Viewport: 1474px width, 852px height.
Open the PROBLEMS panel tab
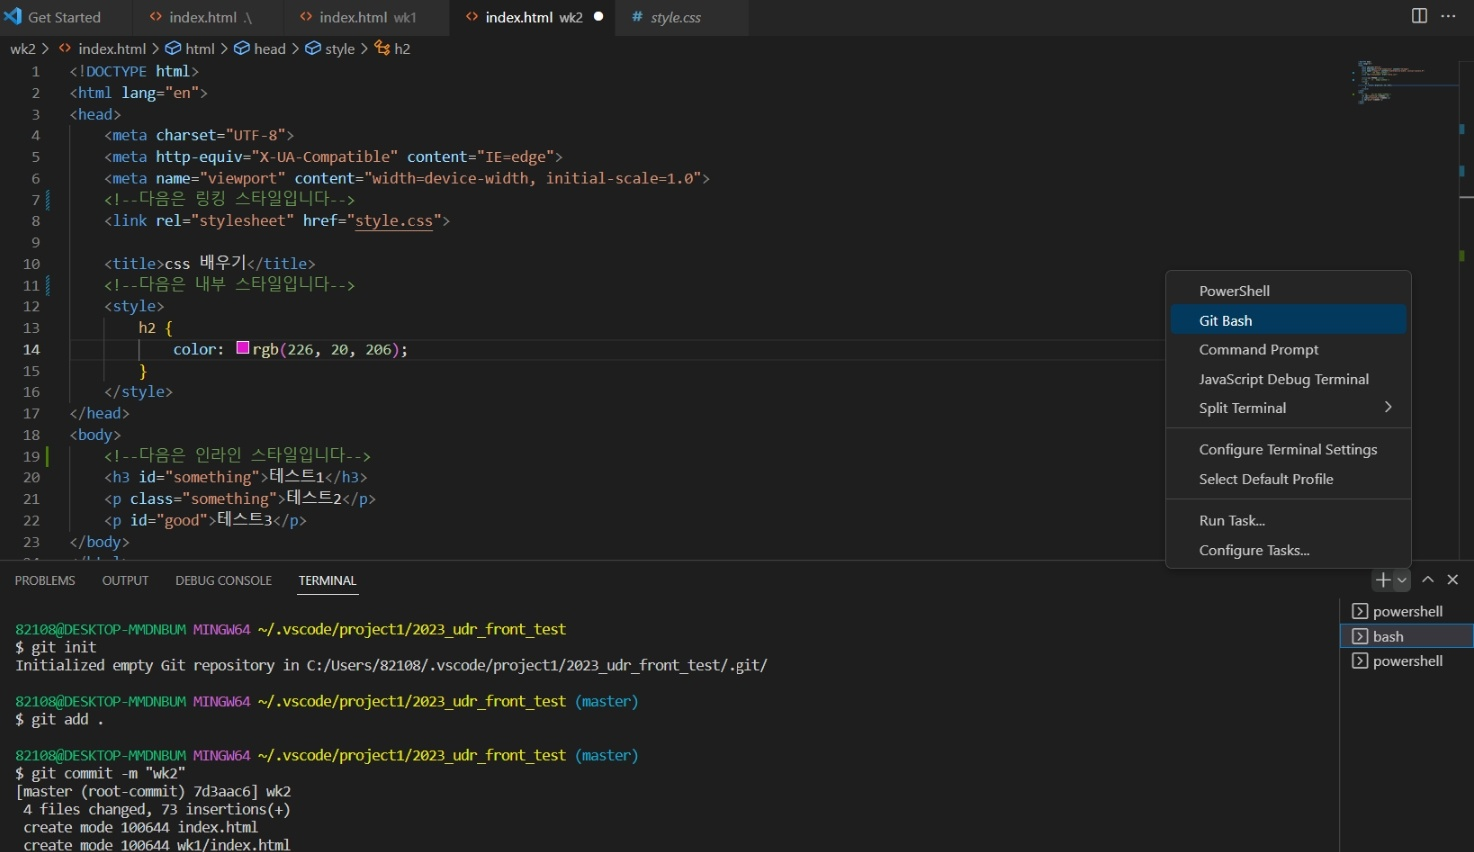pos(45,581)
